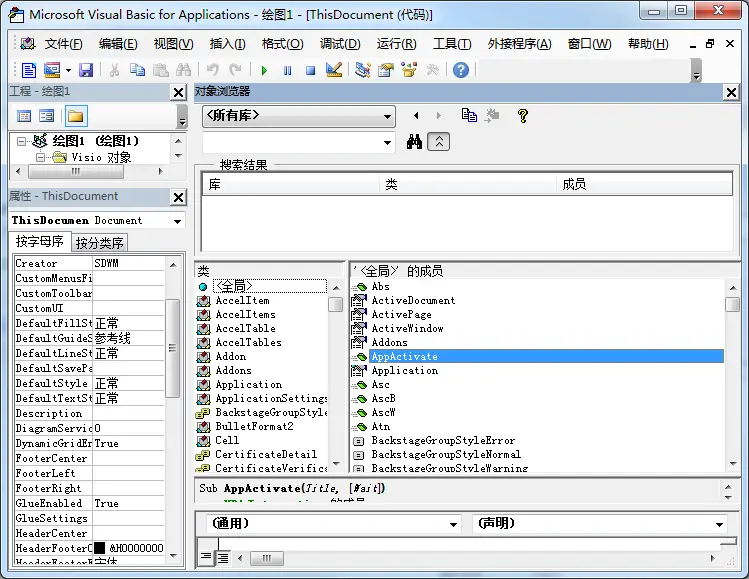Open the 编辑(E) menu
Viewport: 749px width, 579px height.
click(x=118, y=44)
